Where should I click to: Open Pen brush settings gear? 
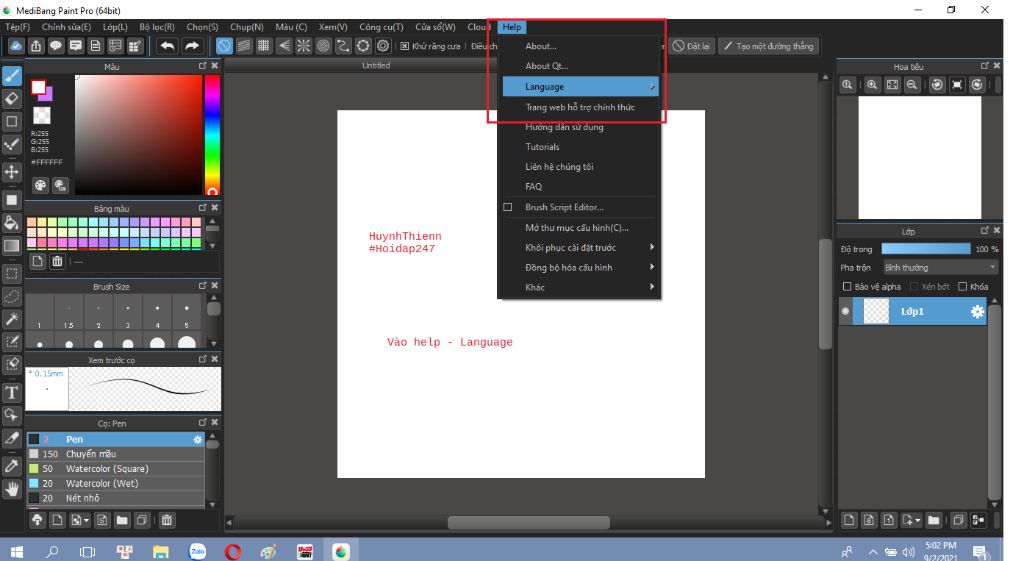[197, 440]
